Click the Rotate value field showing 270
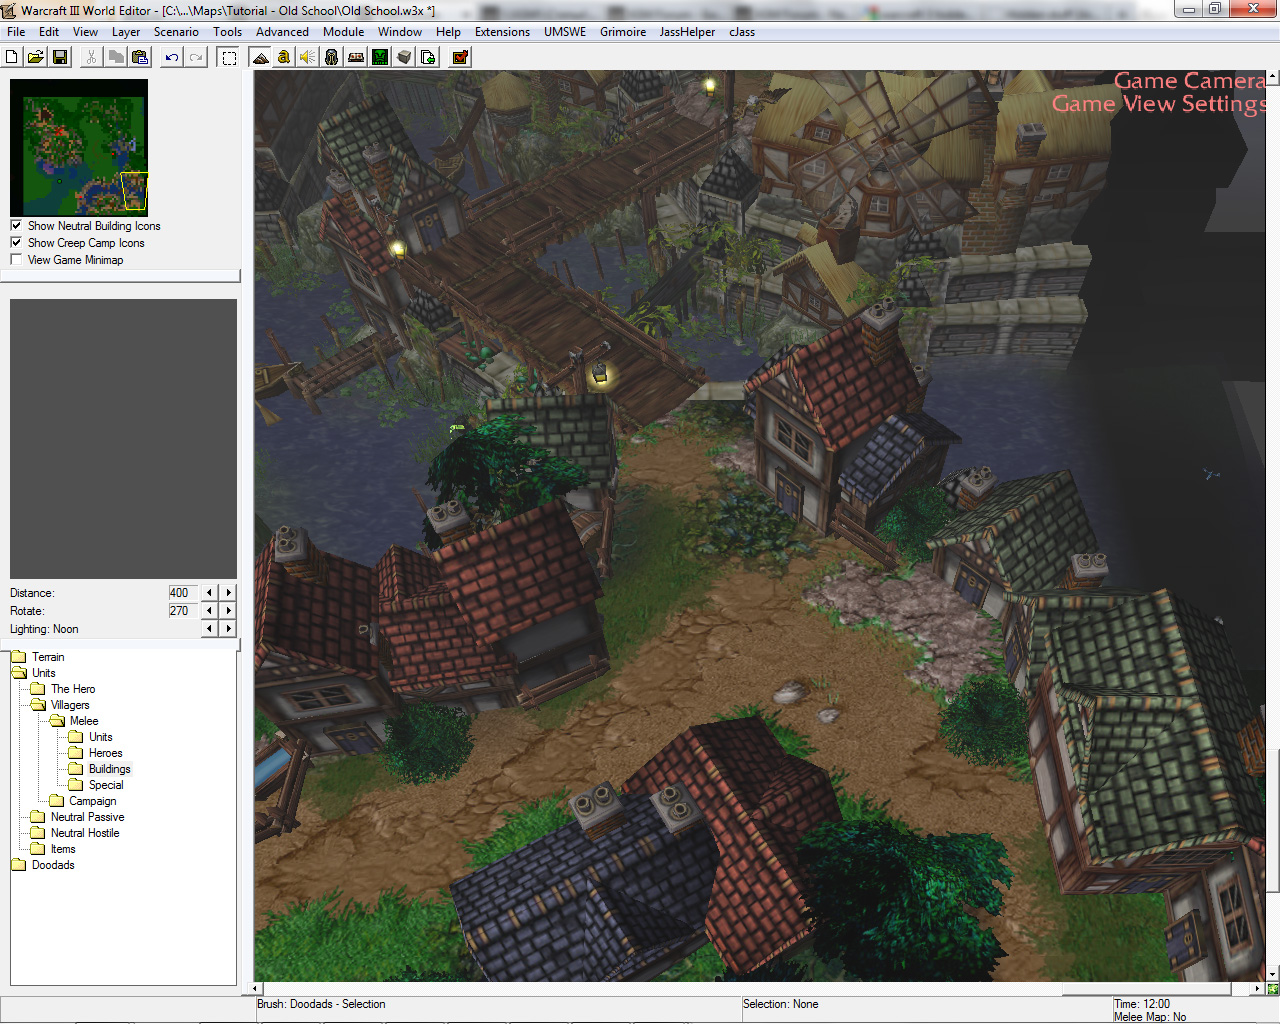This screenshot has width=1280, height=1024. coord(182,611)
